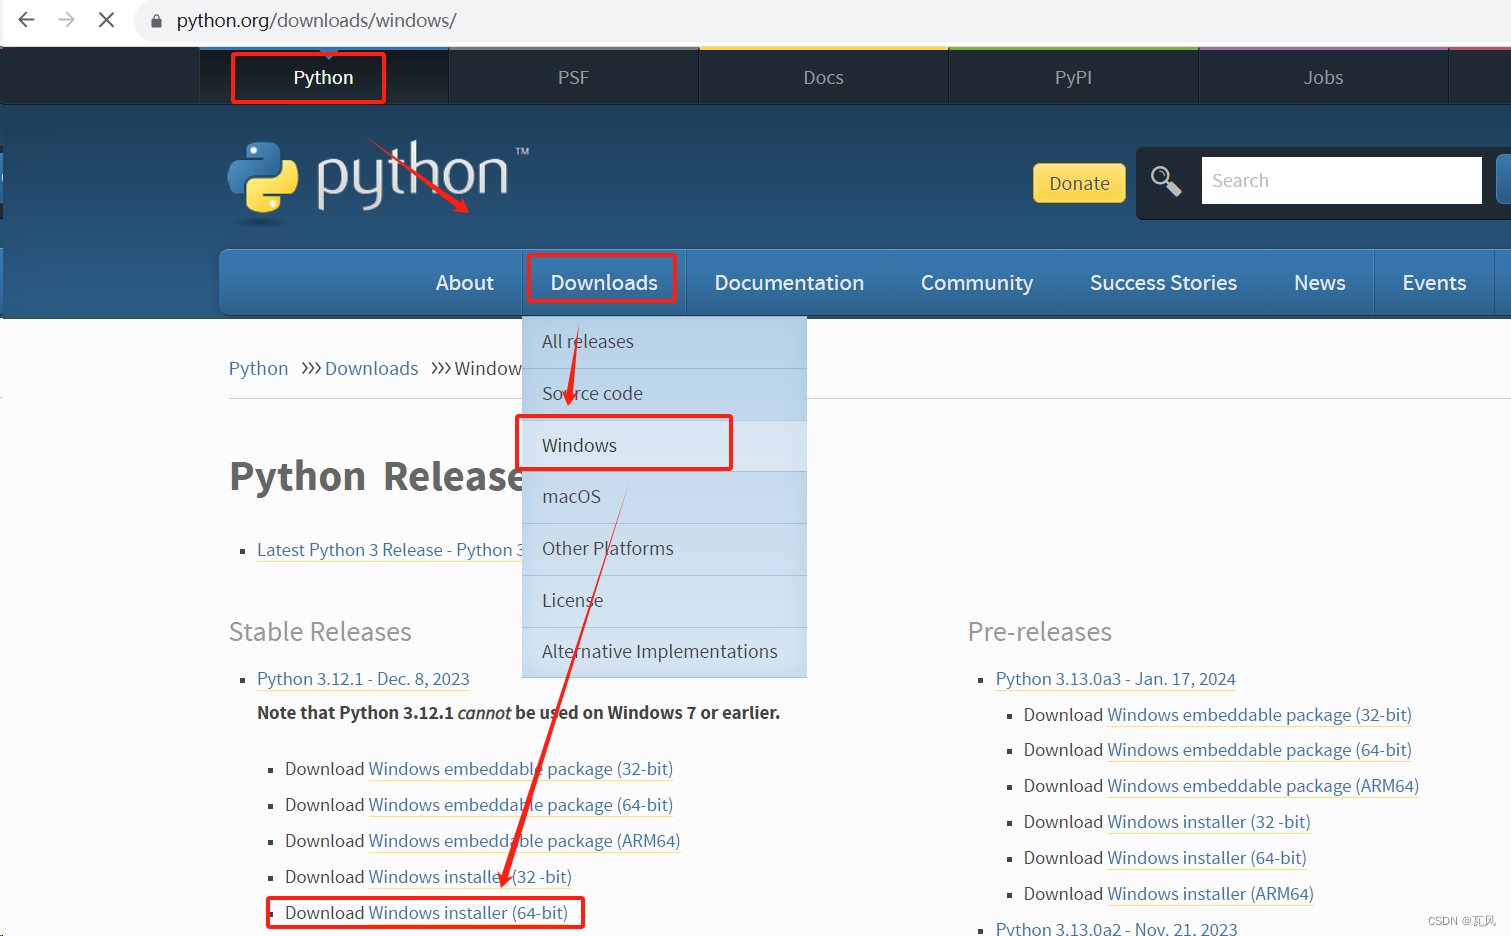Click the address bar URL
Screen dimensions: 1511x936
316,20
